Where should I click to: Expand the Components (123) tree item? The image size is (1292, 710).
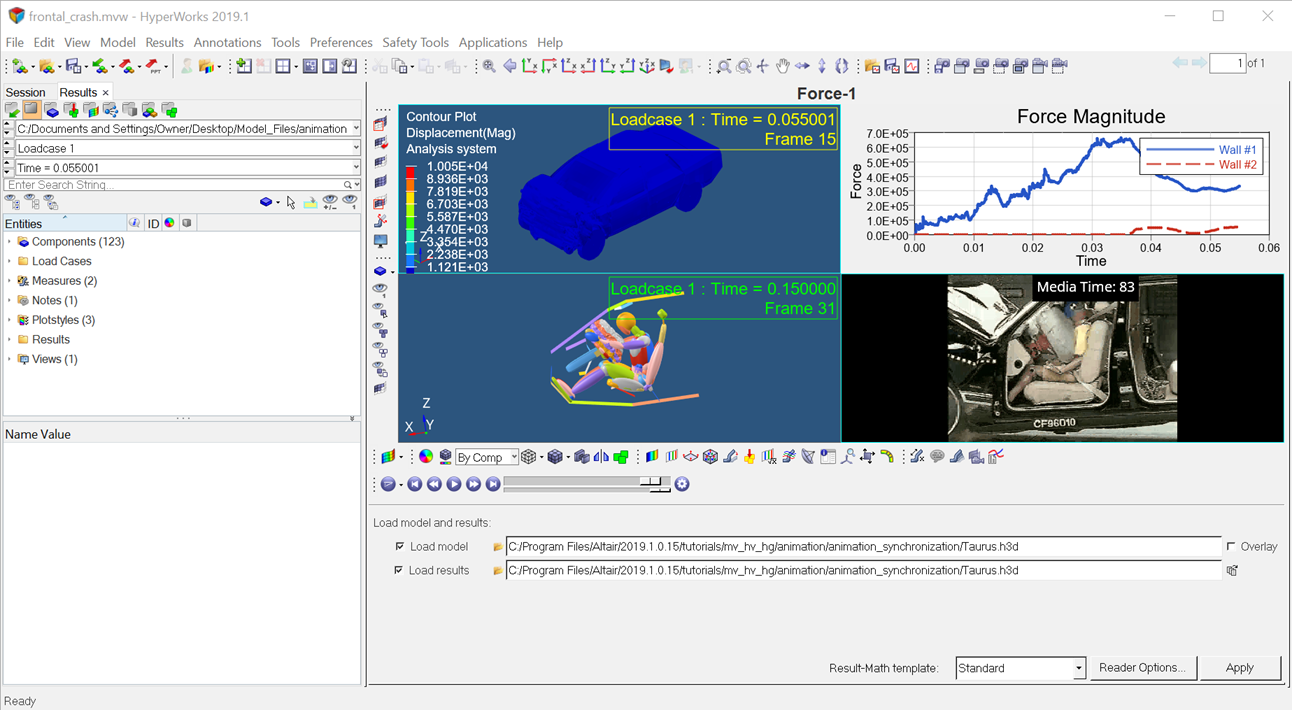9,241
